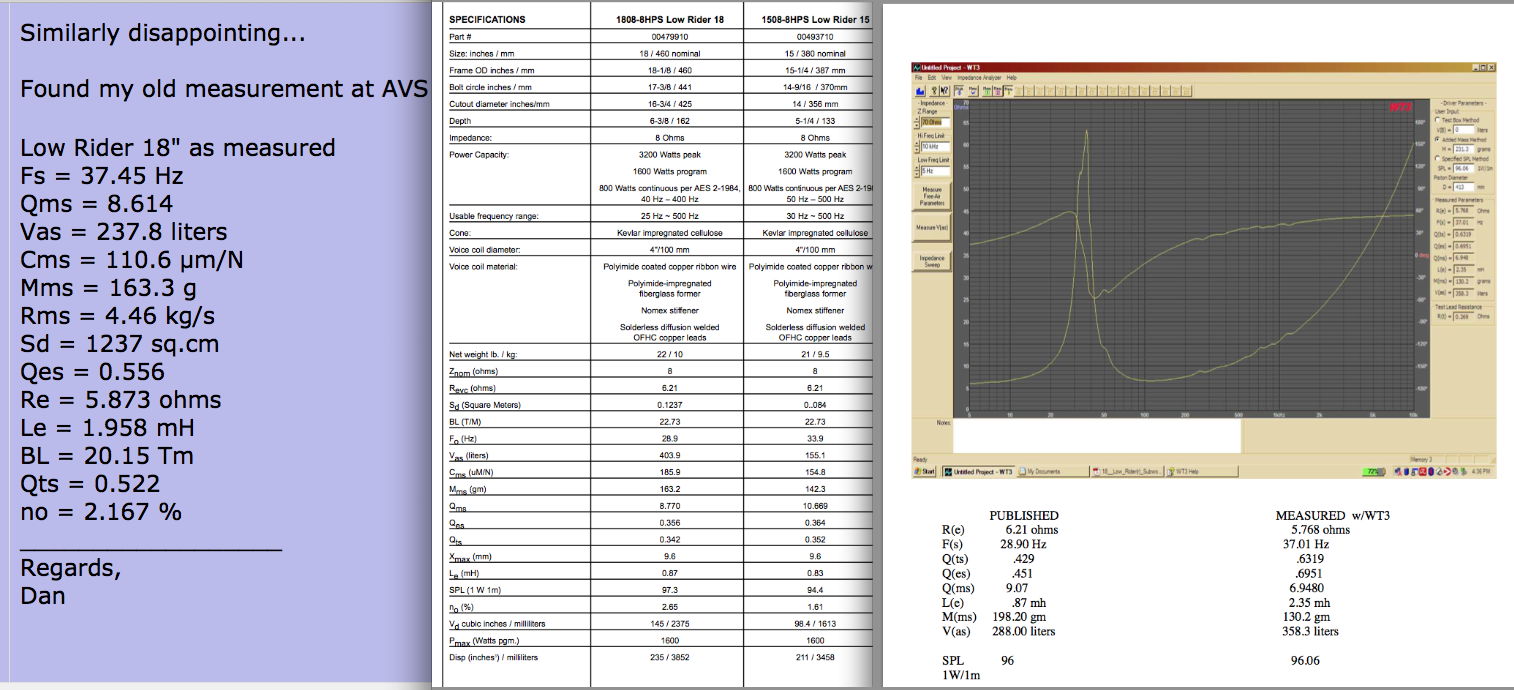Select the Added Mass Method radio button
This screenshot has height=690, width=1514.
(1437, 139)
